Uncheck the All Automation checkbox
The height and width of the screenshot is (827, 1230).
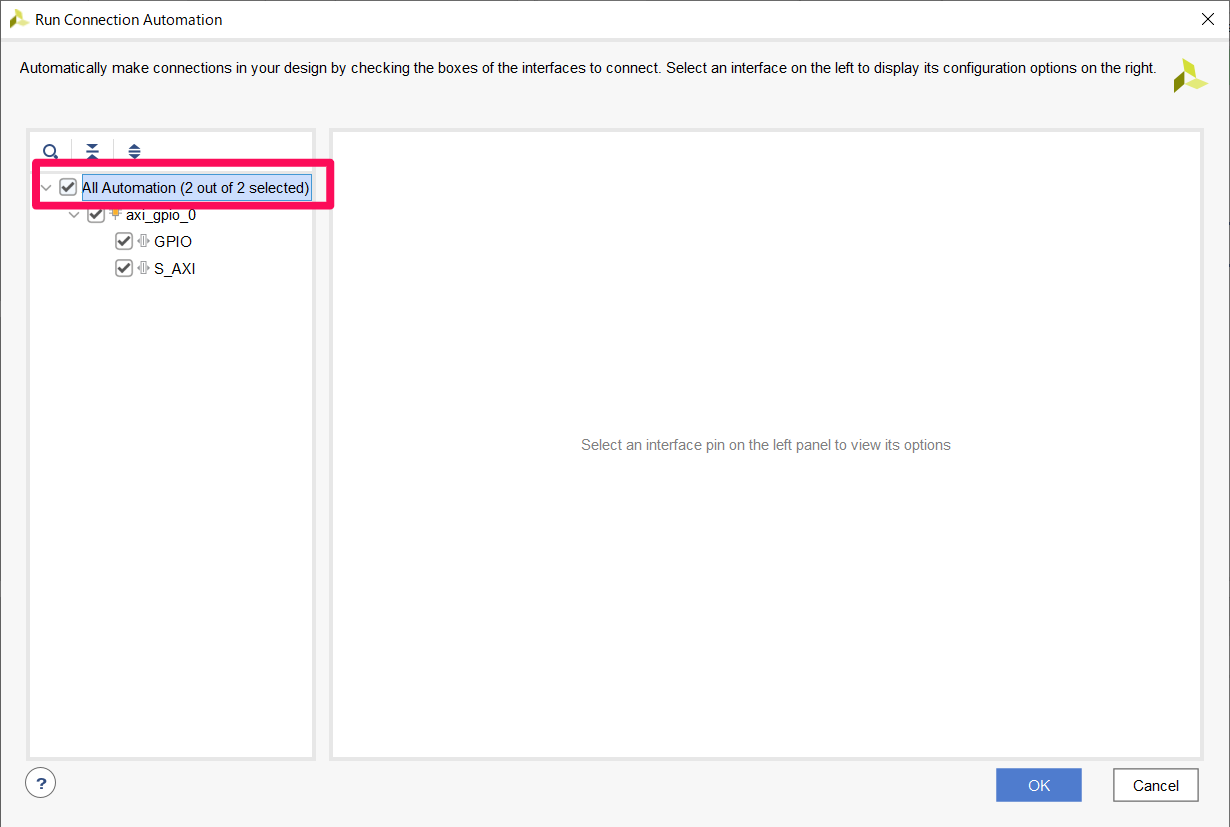click(x=68, y=187)
